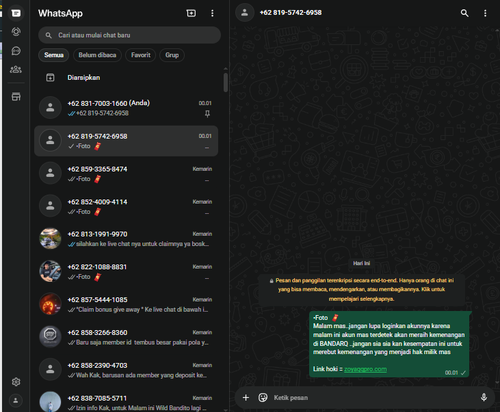Screen dimensions: 500x412
Task: Click the Cari atau mulai chat baru field
Action: 129,35
